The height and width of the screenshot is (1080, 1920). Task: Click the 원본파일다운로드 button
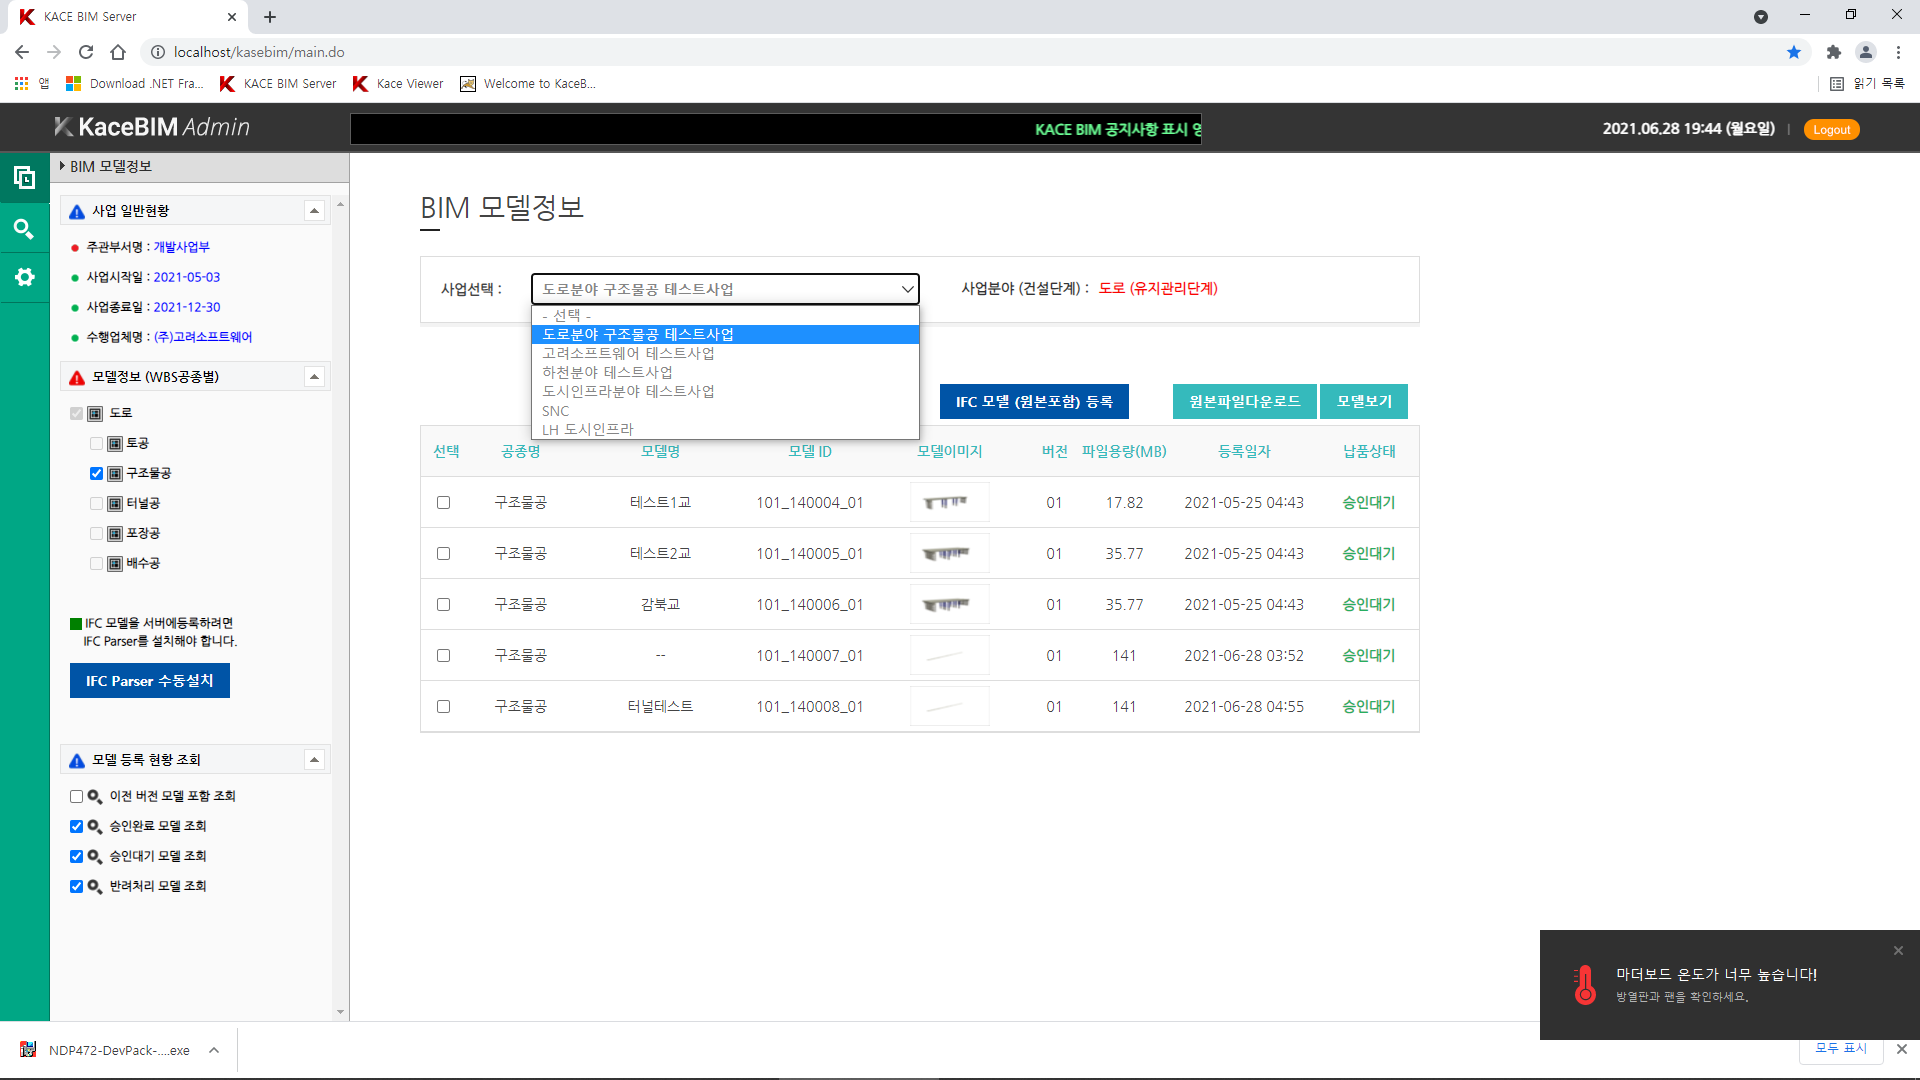click(x=1244, y=402)
